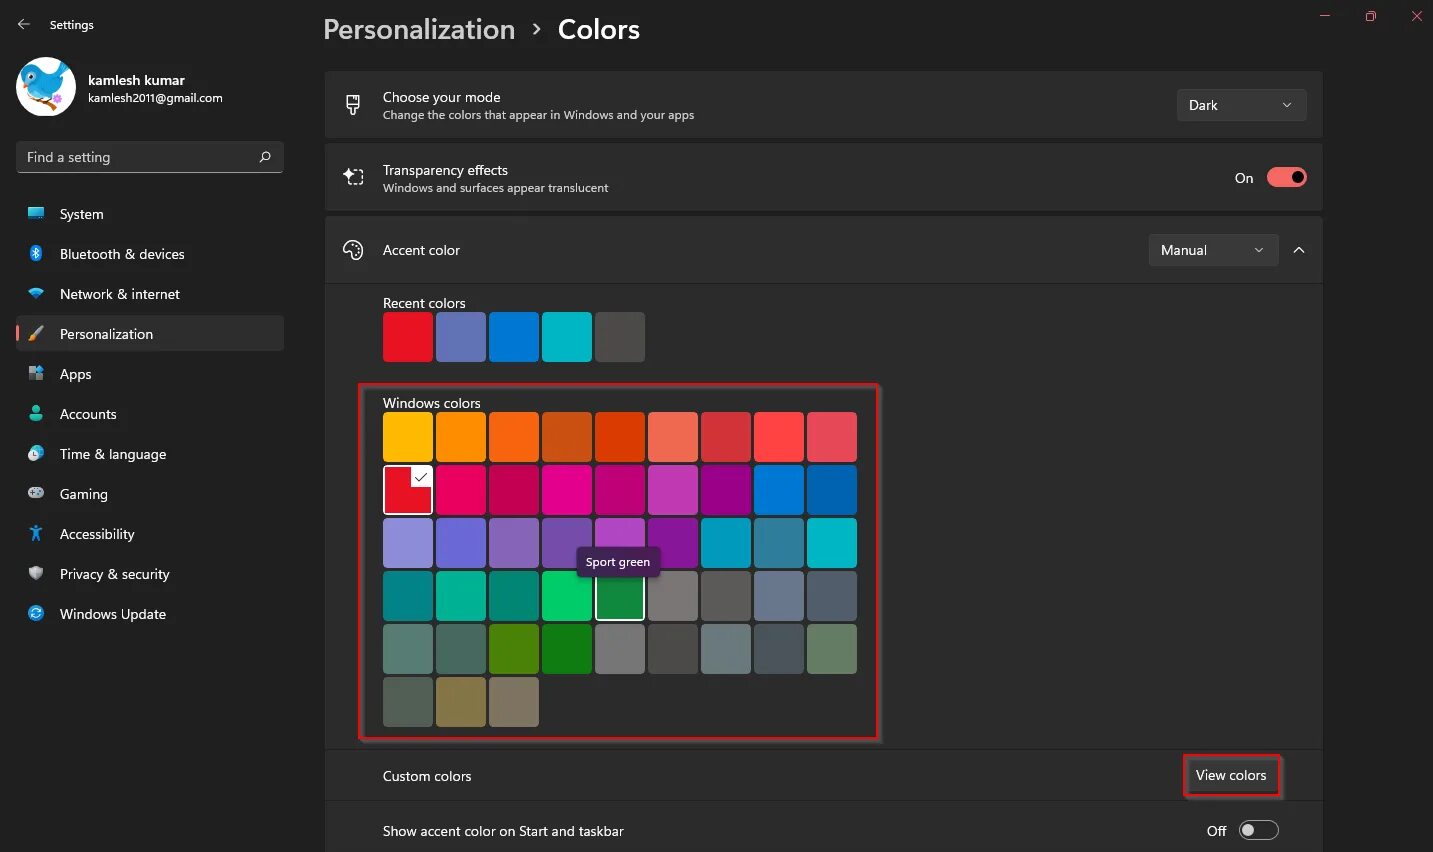Click the Find a setting search box
The width and height of the screenshot is (1433, 852).
tap(138, 157)
